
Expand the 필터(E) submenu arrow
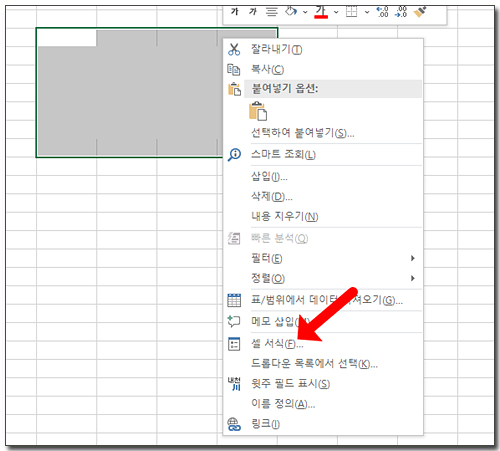pos(413,258)
